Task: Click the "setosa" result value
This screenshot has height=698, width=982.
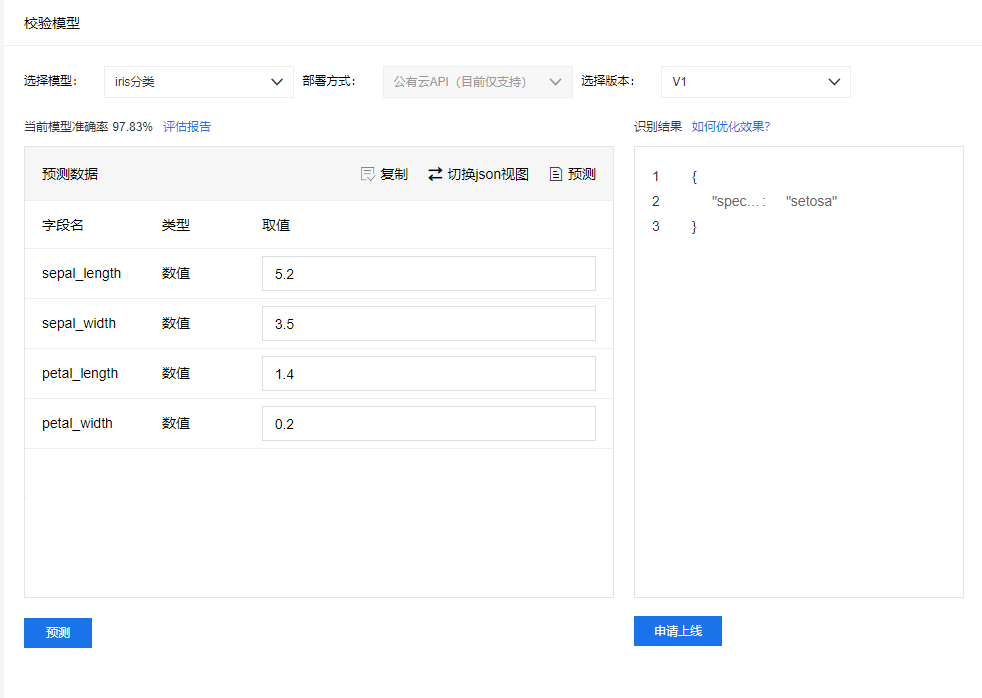Action: pyautogui.click(x=811, y=201)
